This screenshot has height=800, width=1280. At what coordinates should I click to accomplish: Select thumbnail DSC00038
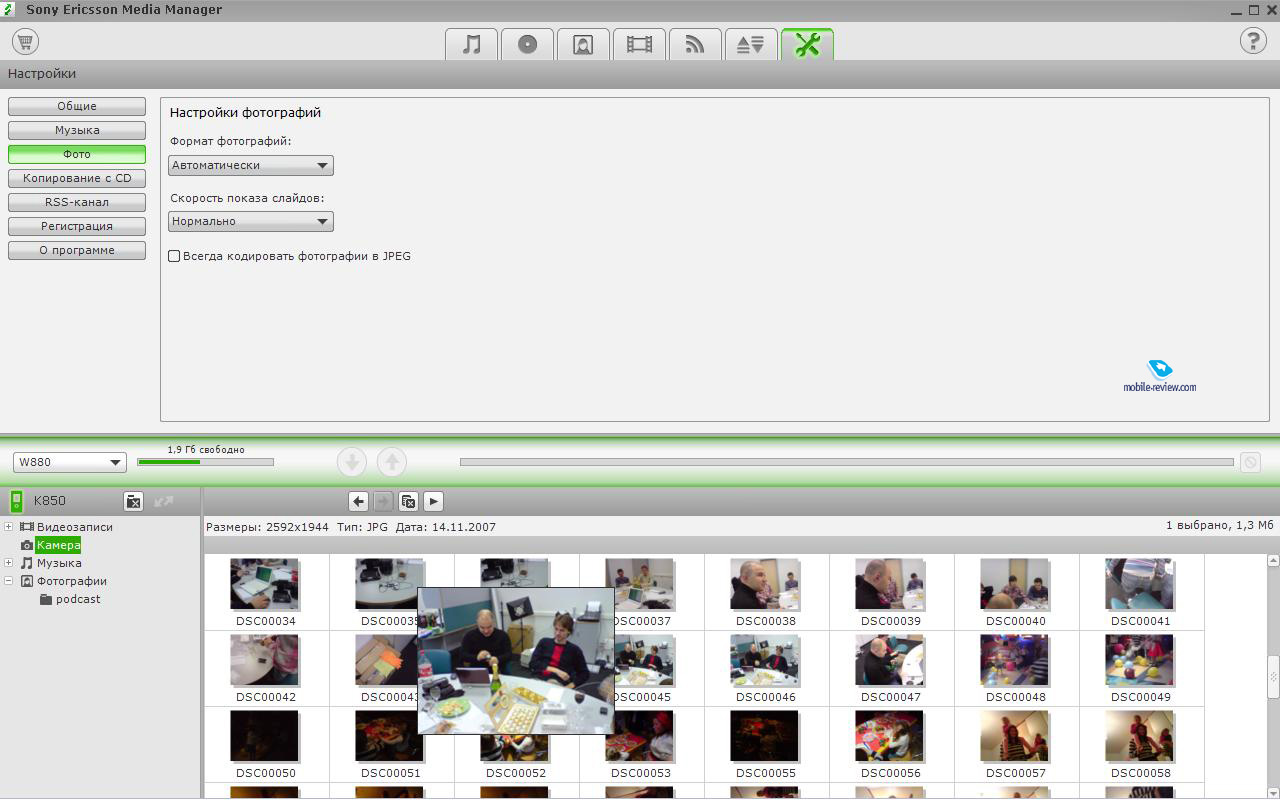pos(765,584)
